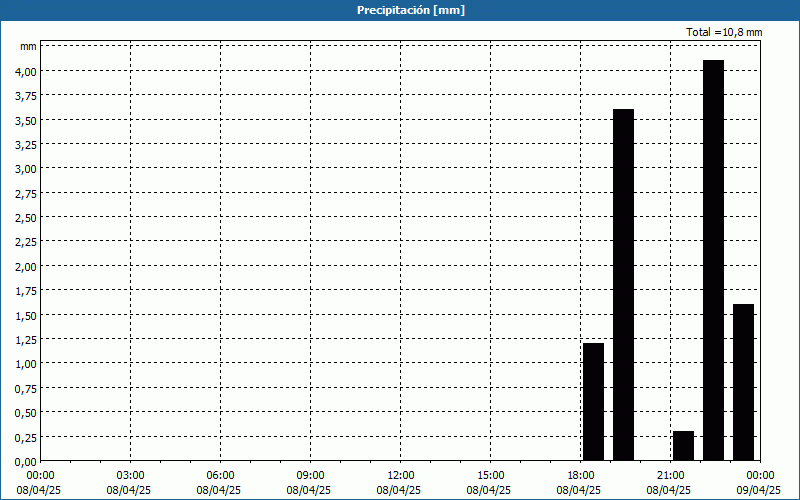Screen dimensions: 800x500
Task: Click the 1,20 mm bar after 18:00
Action: click(593, 401)
